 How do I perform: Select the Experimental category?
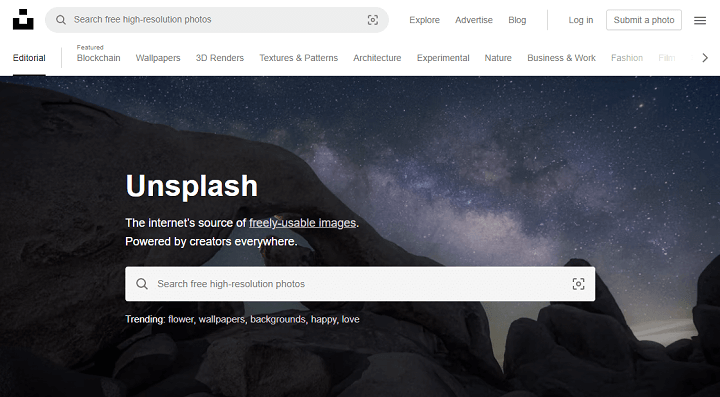(443, 58)
